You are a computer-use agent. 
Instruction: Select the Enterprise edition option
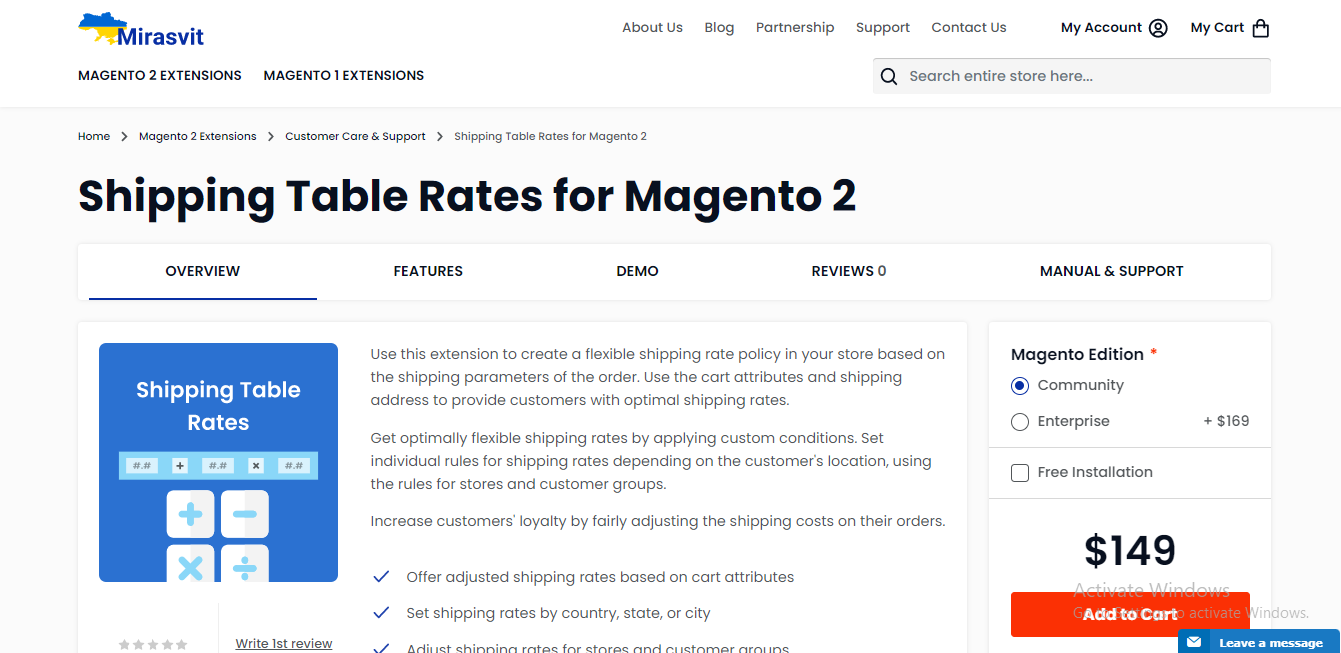[1019, 421]
